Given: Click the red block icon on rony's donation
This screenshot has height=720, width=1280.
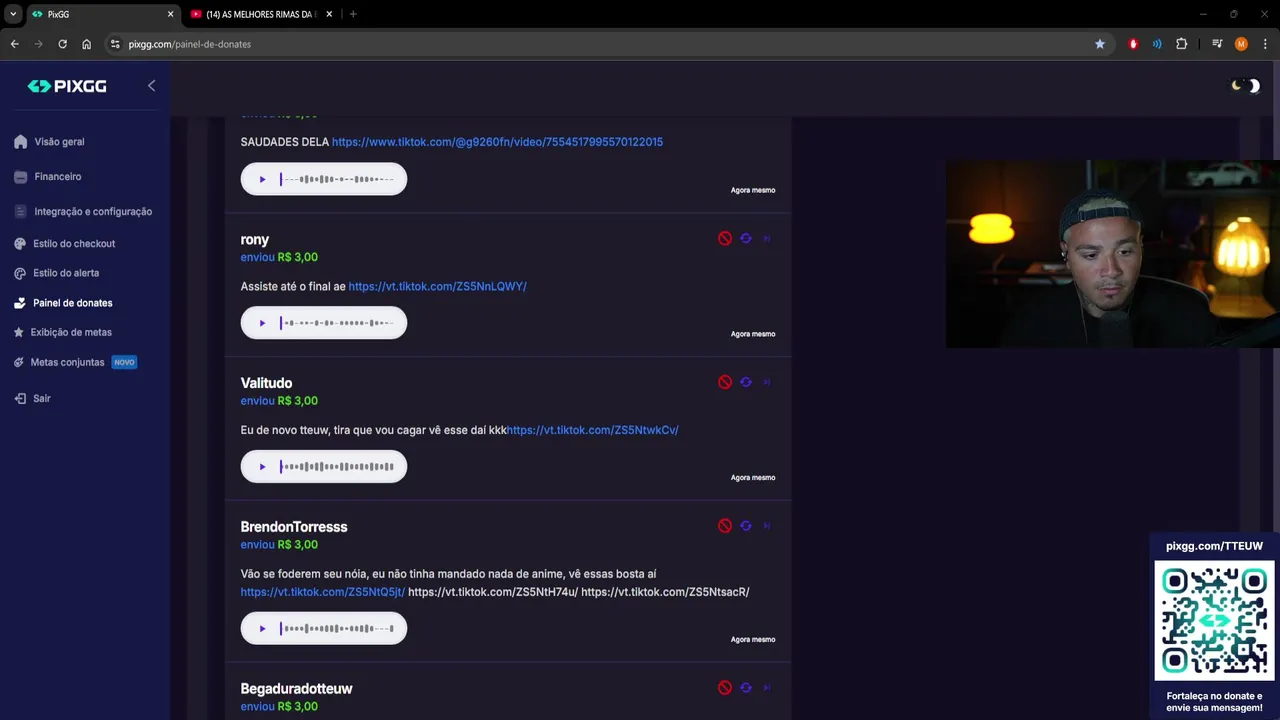Looking at the screenshot, I should (x=725, y=239).
